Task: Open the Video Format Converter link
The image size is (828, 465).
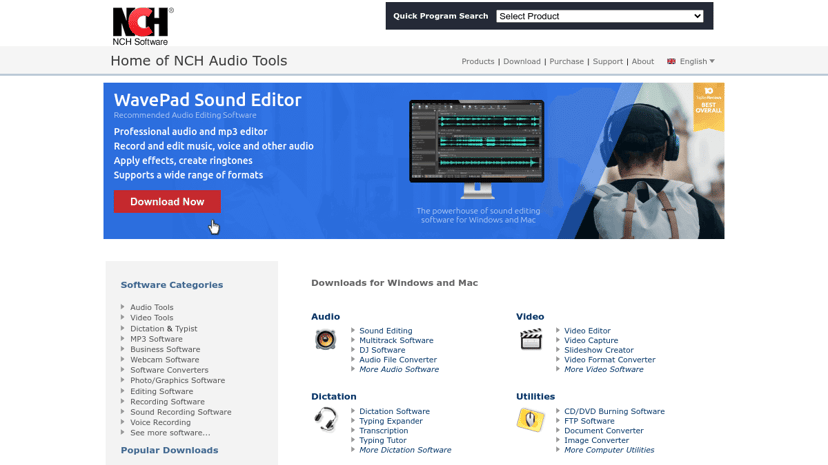Action: [x=609, y=359]
